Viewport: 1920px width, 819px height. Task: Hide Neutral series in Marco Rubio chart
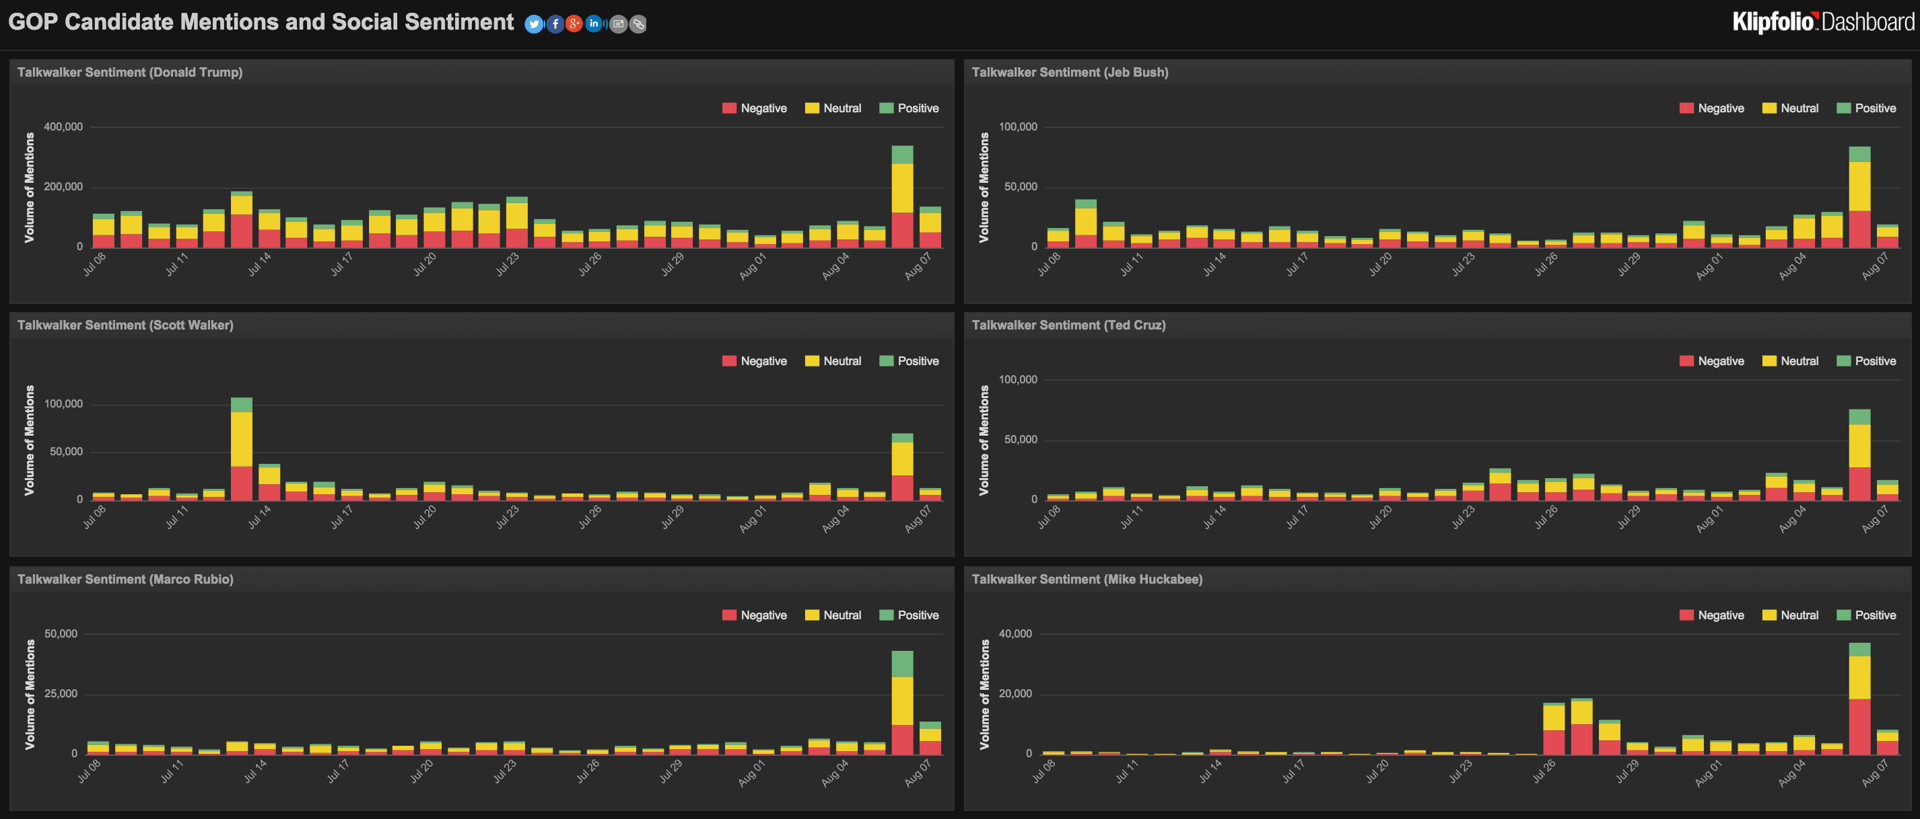[x=833, y=615]
